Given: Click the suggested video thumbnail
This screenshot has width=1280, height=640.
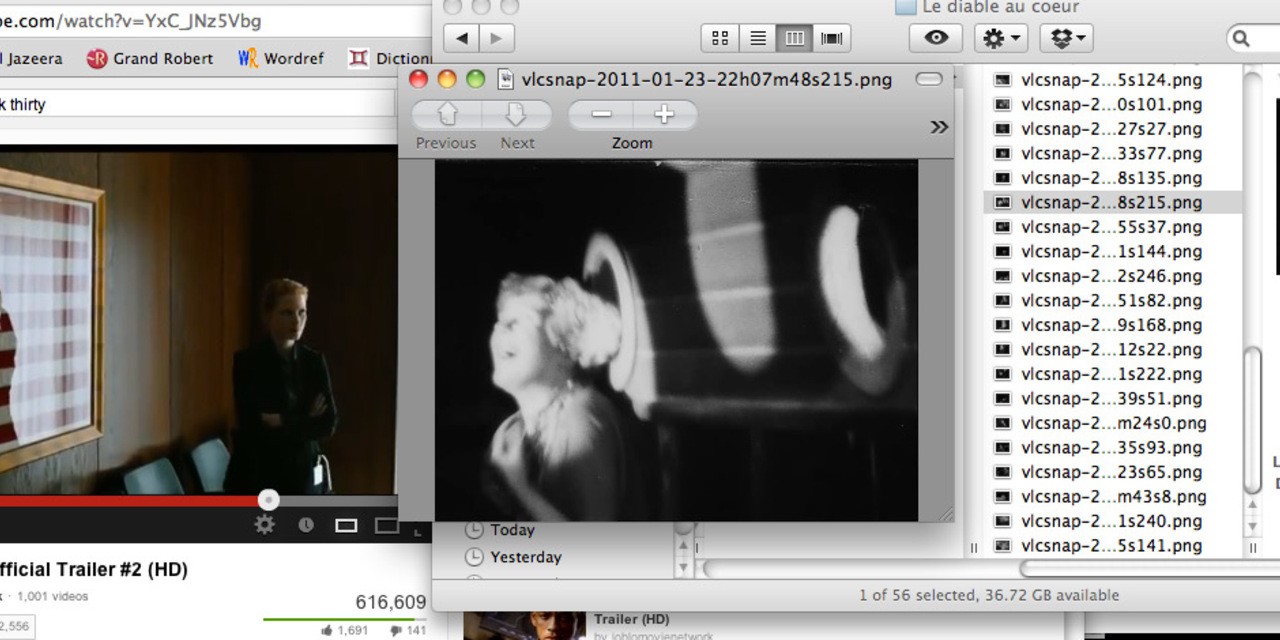Looking at the screenshot, I should (524, 626).
